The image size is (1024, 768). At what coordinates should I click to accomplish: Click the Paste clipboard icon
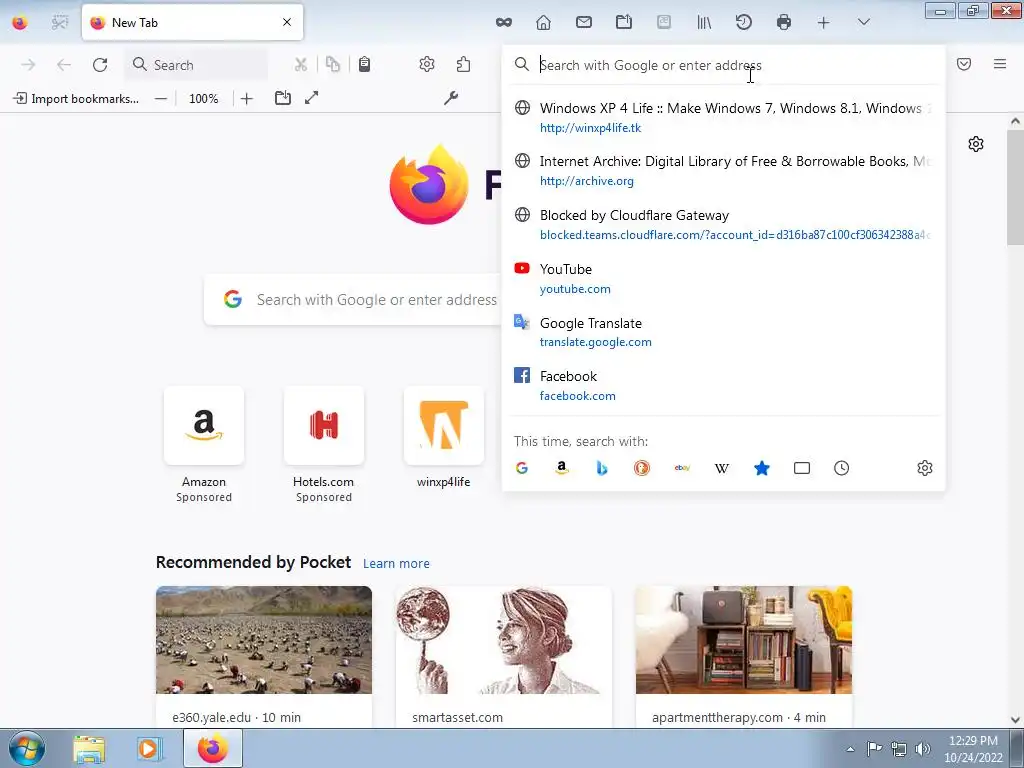[364, 64]
